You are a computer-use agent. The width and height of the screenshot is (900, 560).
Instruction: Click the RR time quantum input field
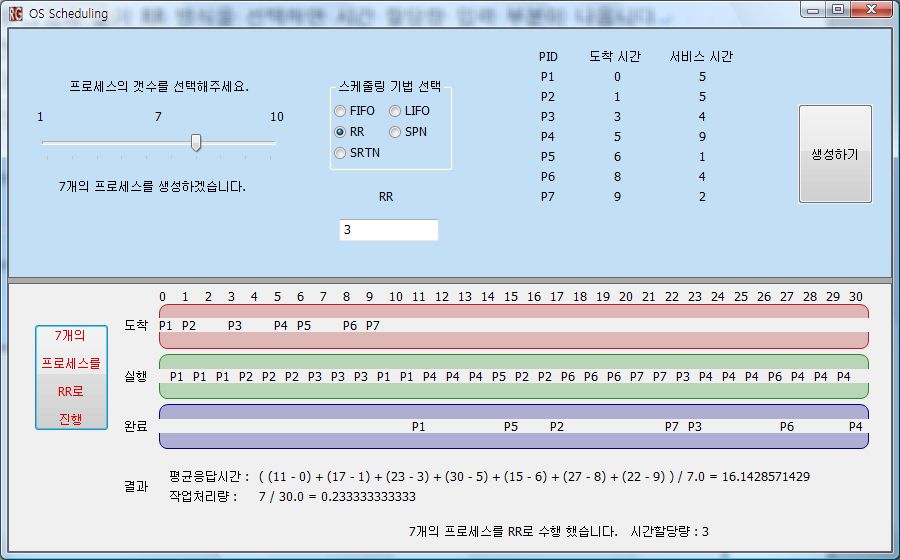(x=389, y=230)
